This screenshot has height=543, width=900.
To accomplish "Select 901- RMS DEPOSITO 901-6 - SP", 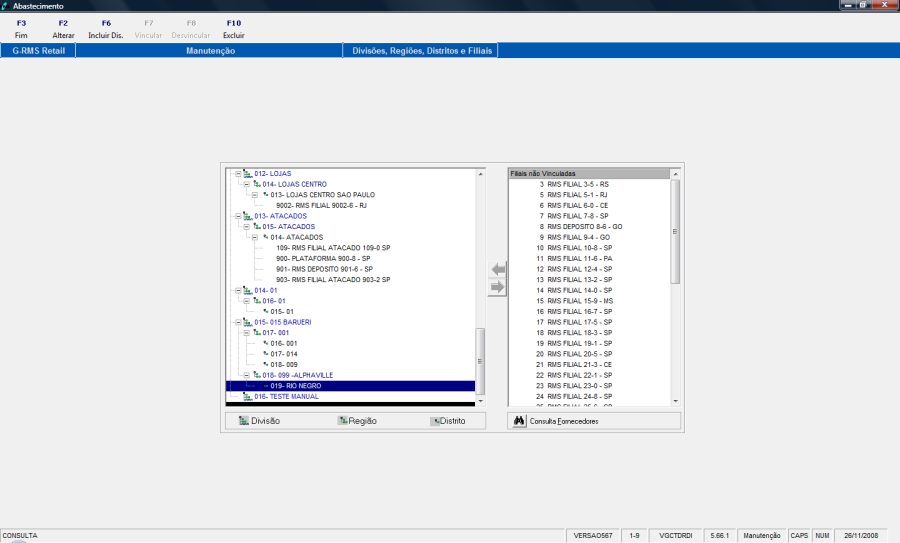I will pyautogui.click(x=324, y=269).
